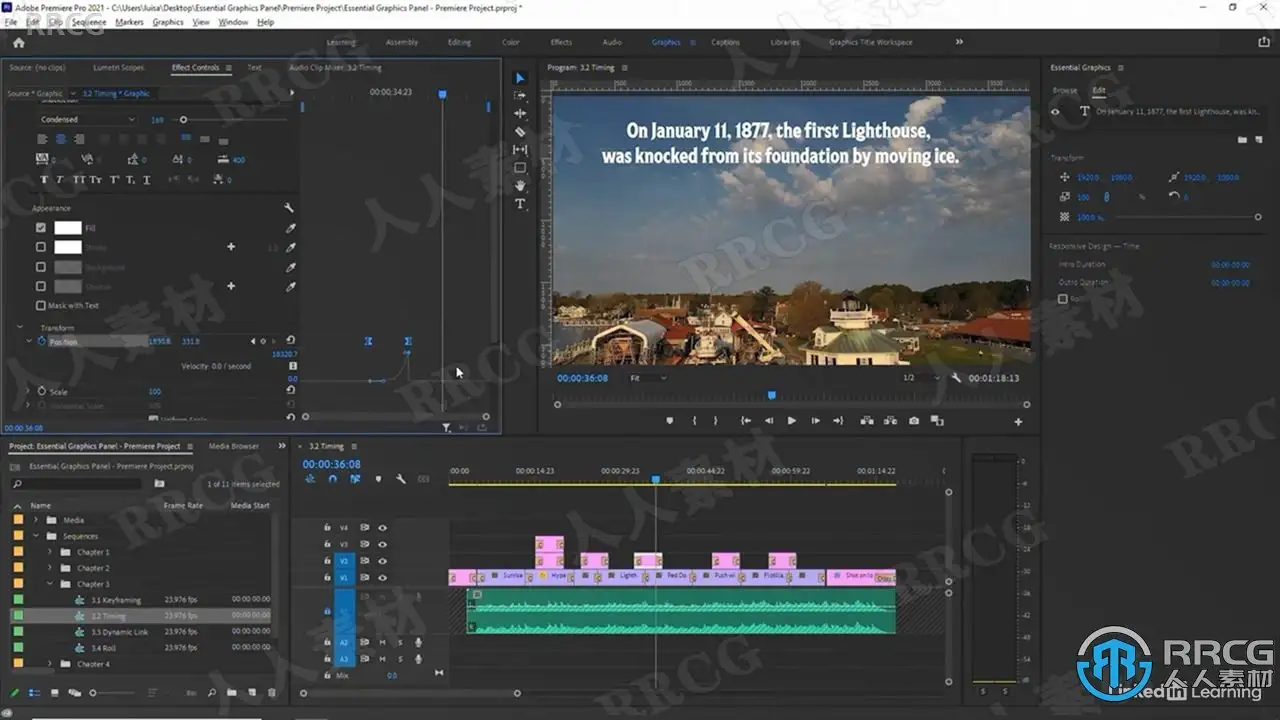
Task: Select the 3.3 Dynamic Link sequence
Action: pyautogui.click(x=119, y=632)
